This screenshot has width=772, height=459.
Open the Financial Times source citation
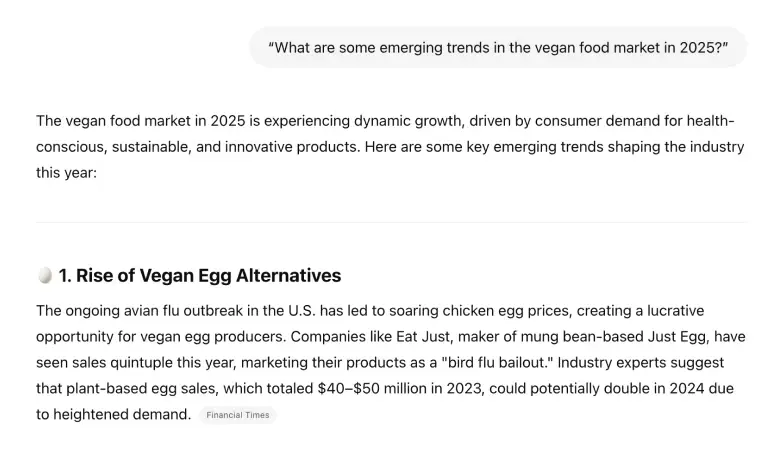[x=237, y=415]
